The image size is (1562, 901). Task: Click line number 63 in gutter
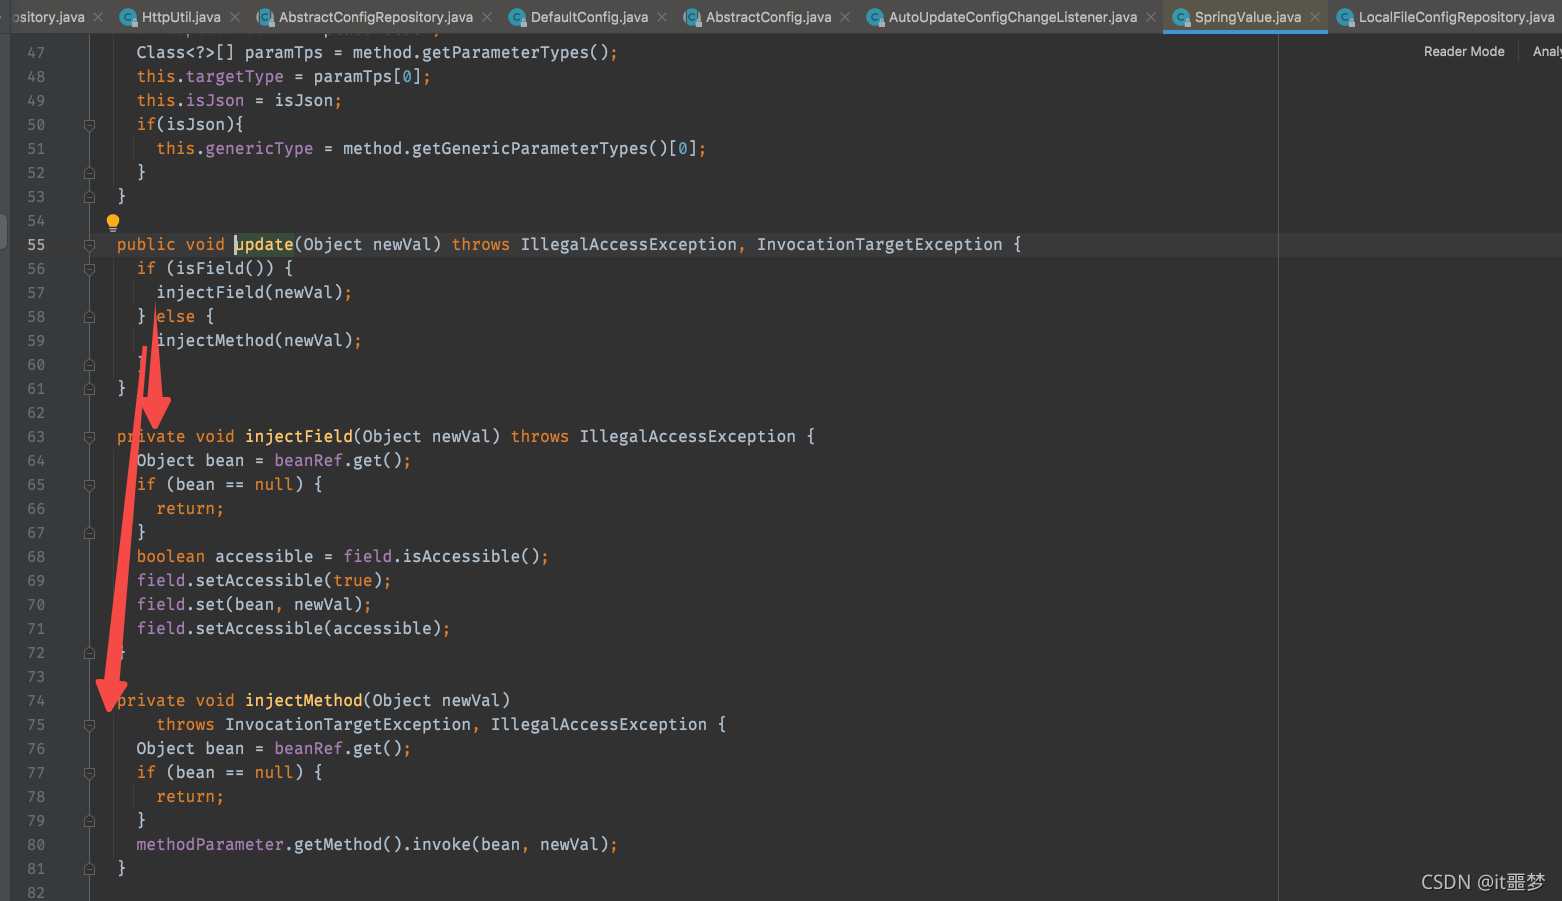click(36, 437)
